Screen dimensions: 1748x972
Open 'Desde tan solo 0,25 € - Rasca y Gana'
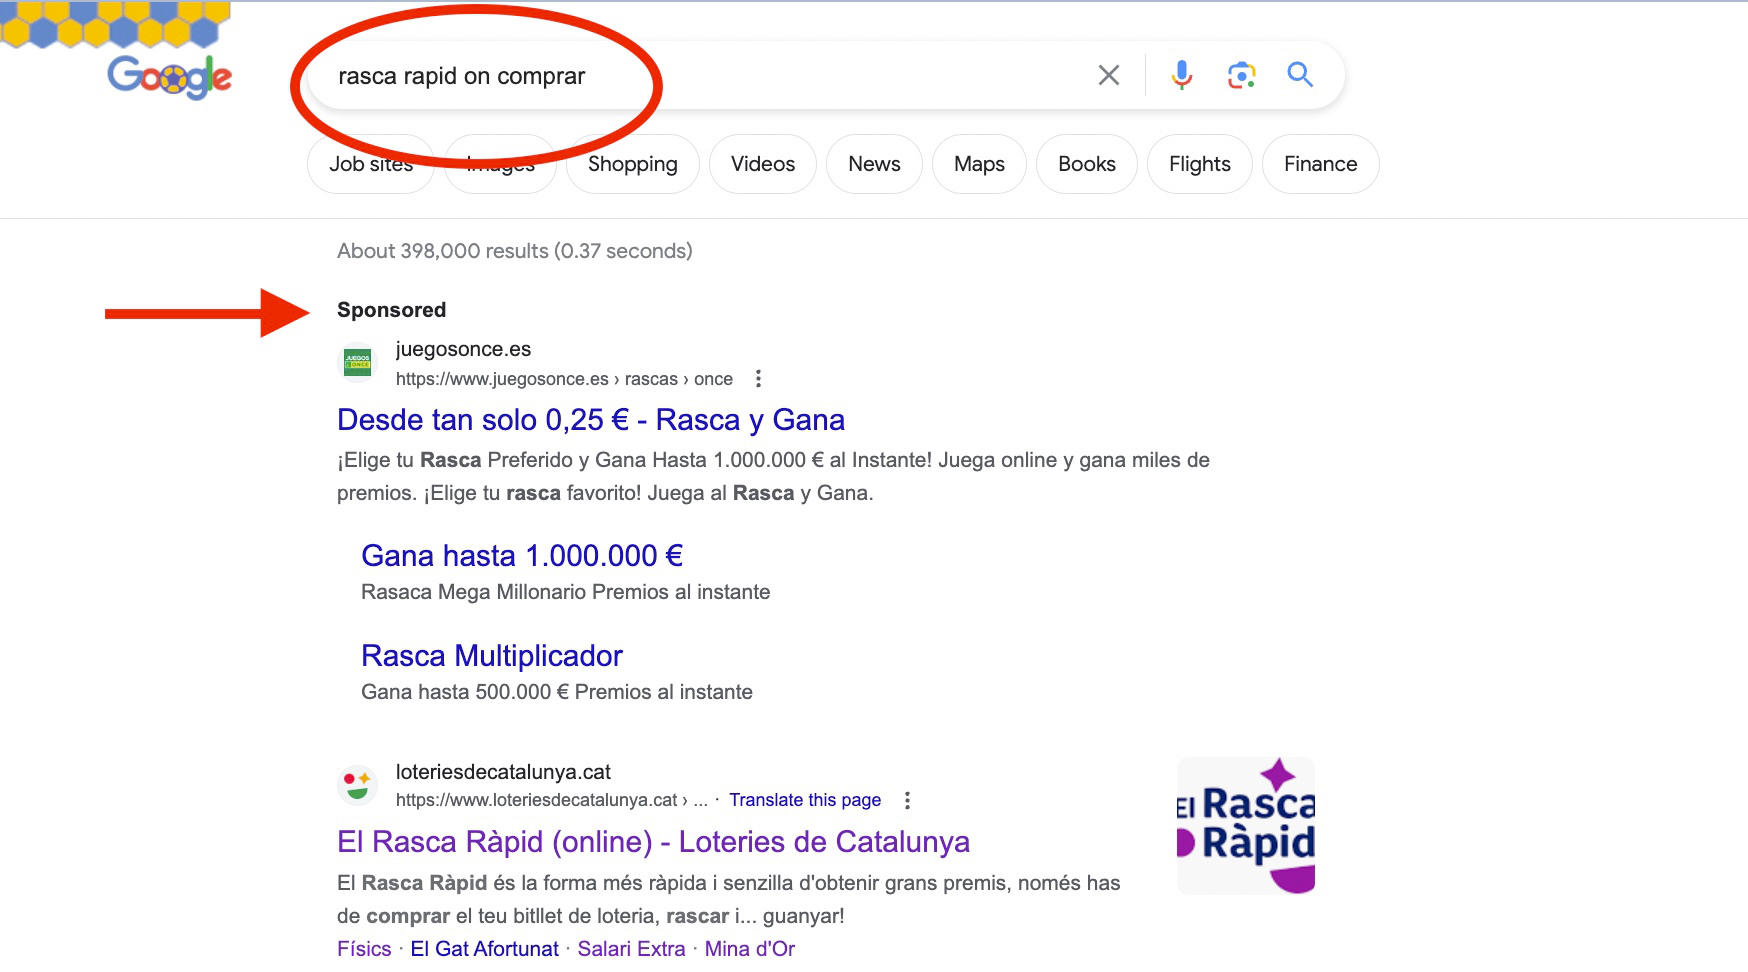point(591,420)
